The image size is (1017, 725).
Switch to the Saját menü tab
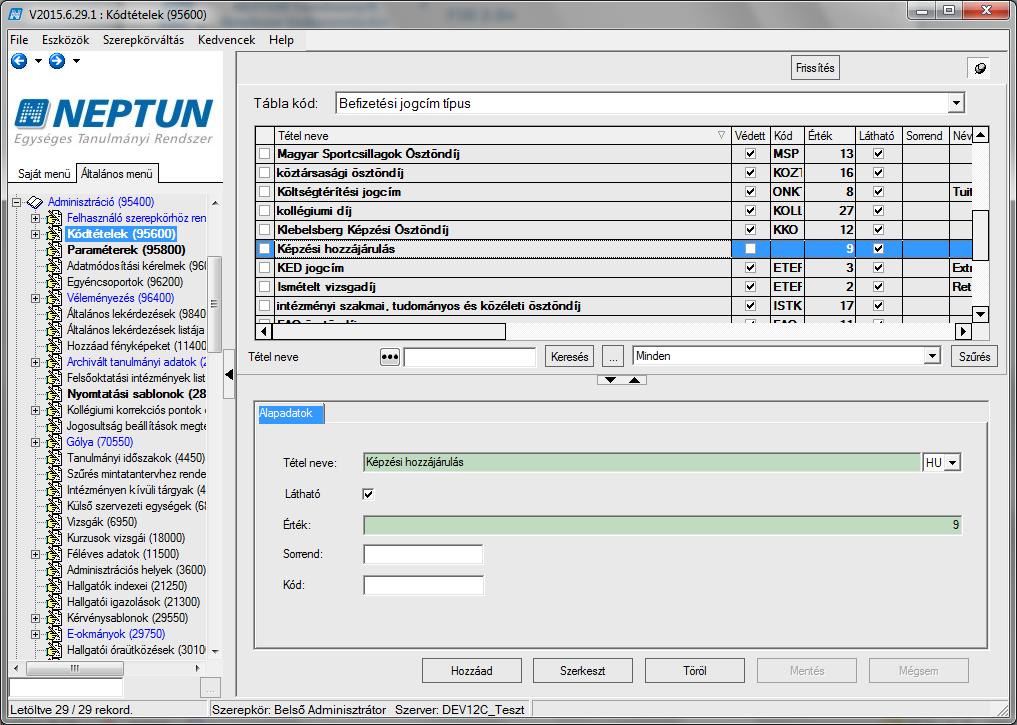pyautogui.click(x=43, y=174)
